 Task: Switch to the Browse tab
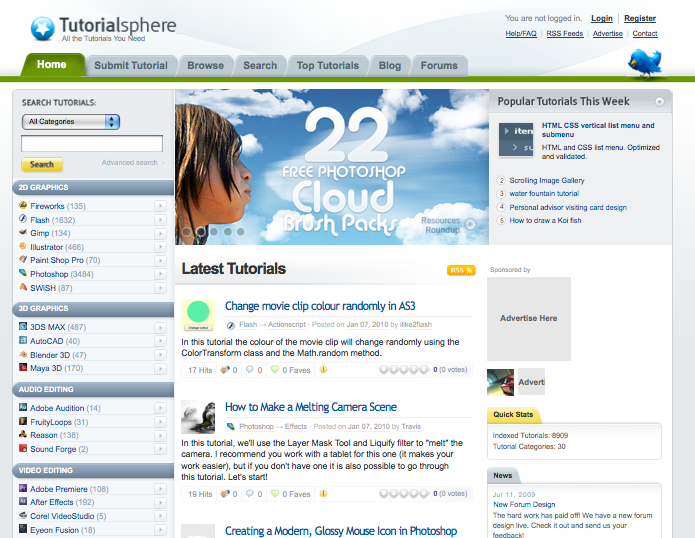click(205, 66)
